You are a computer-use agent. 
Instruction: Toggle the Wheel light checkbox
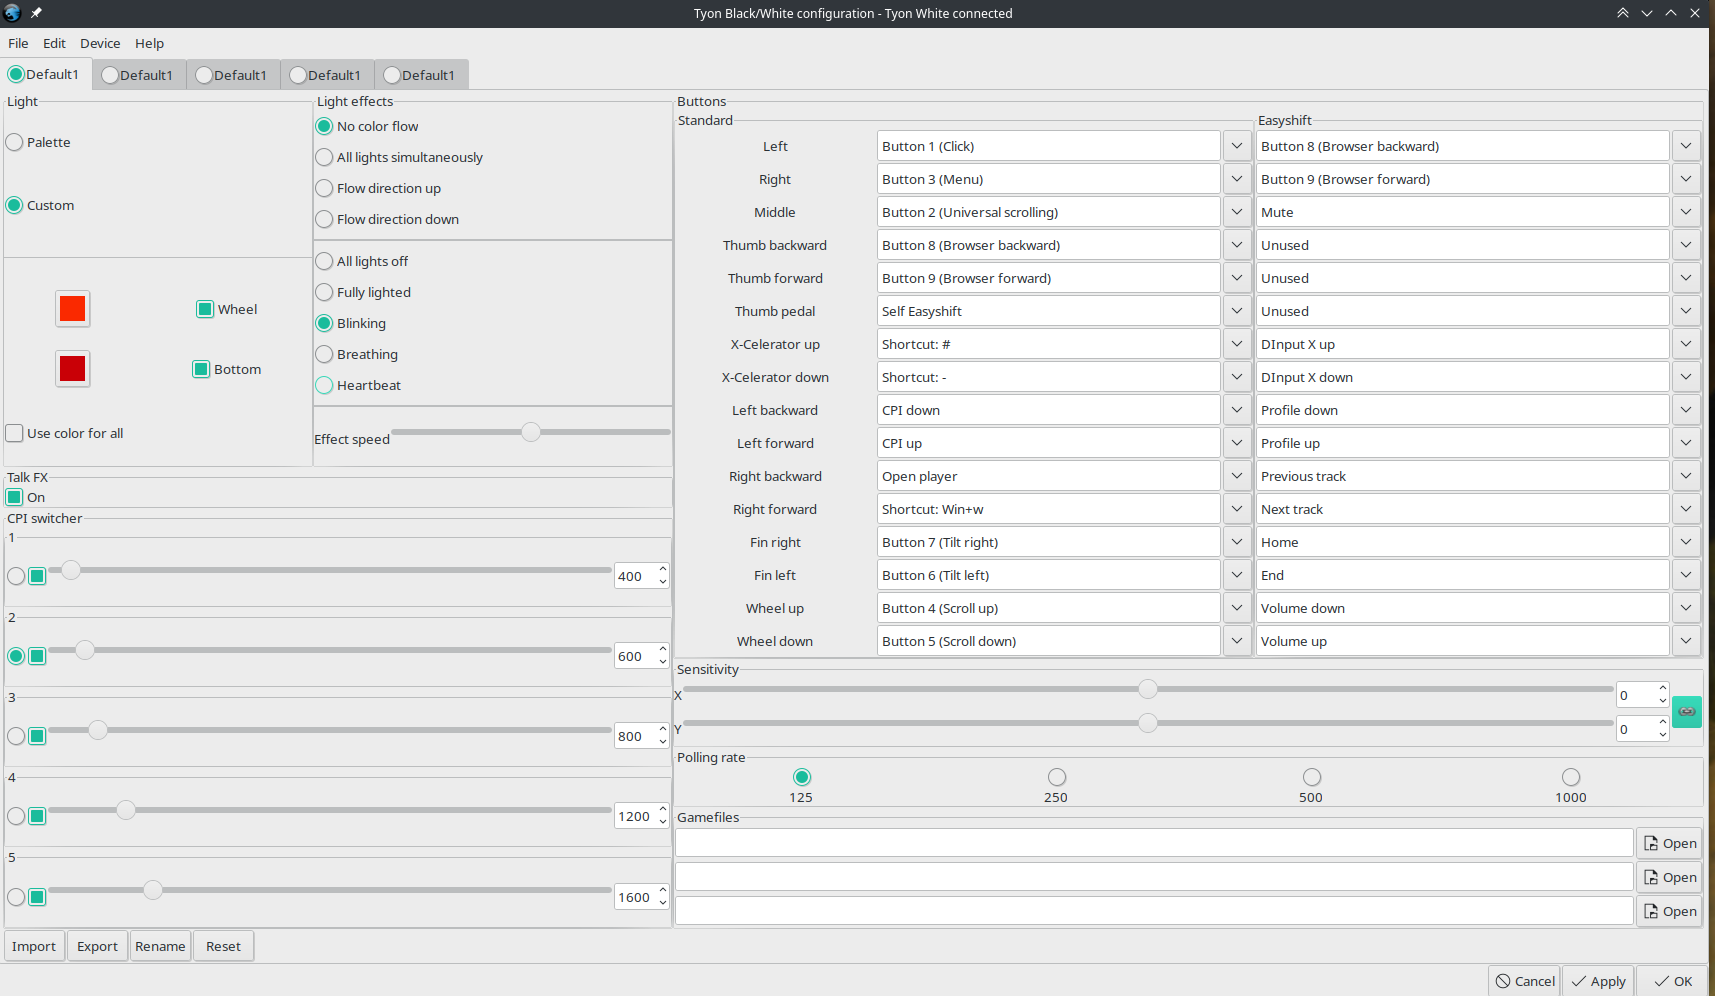[205, 309]
